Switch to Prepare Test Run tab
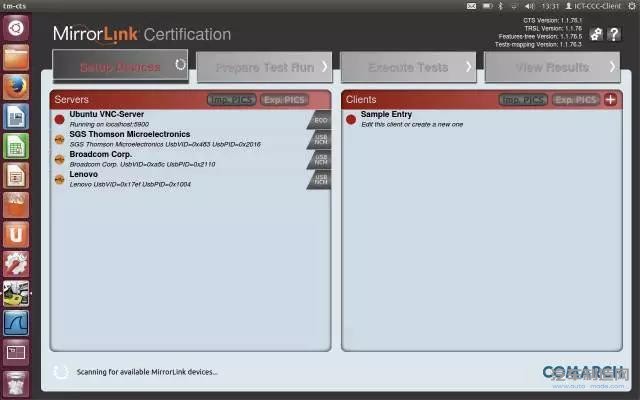This screenshot has height=400, width=640. [x=264, y=67]
